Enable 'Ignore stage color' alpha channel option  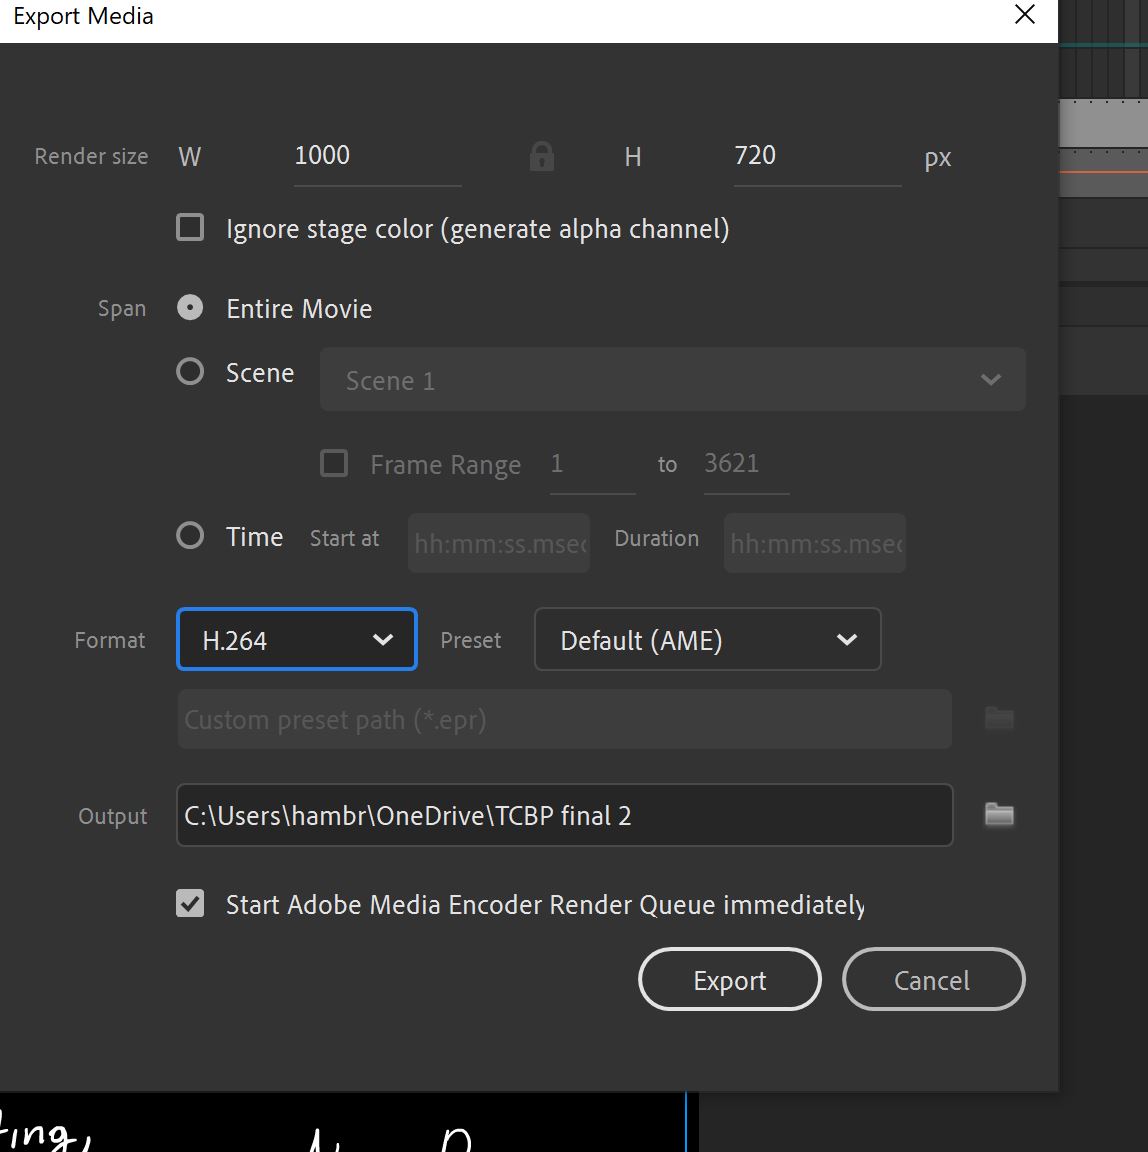189,227
